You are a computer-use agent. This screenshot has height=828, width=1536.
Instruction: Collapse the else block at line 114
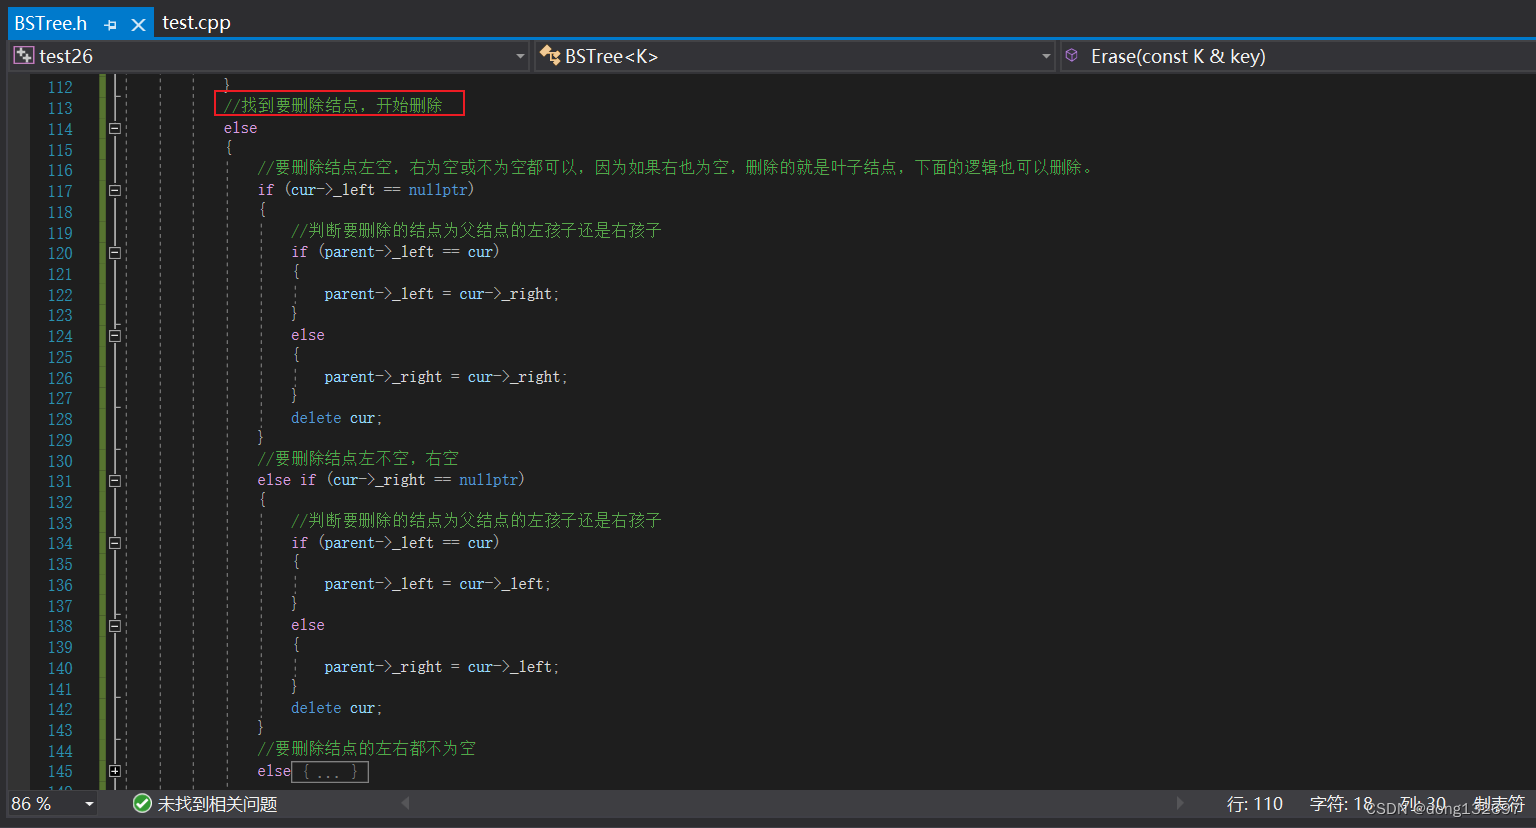click(x=115, y=128)
